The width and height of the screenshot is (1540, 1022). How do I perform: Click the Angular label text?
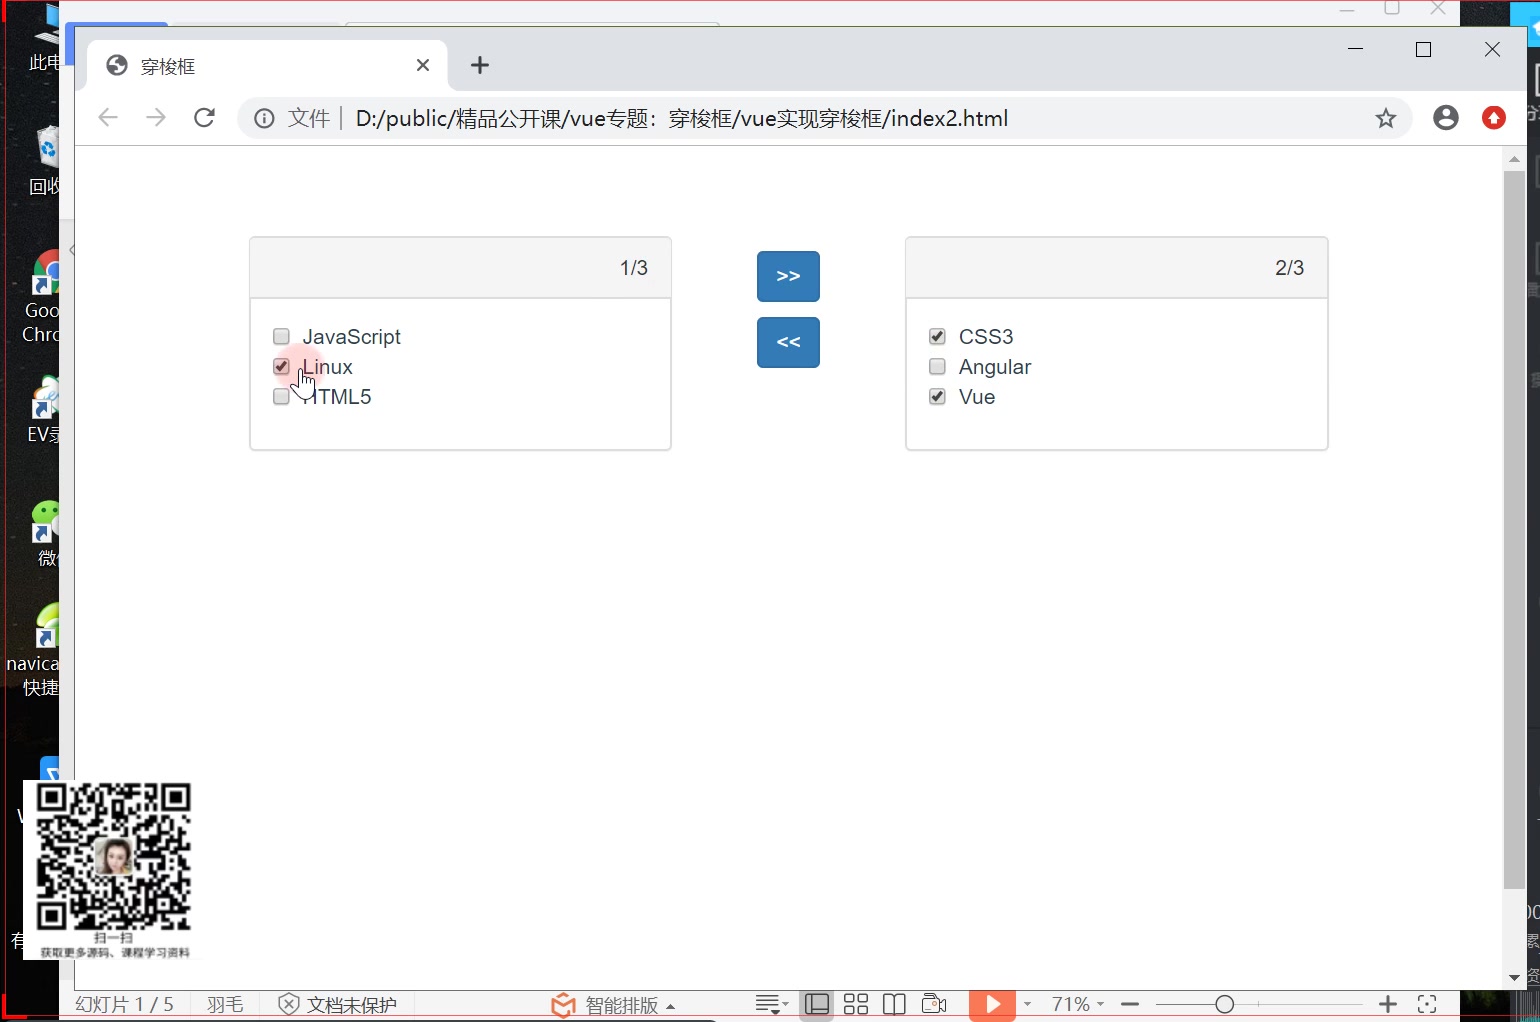click(x=994, y=367)
